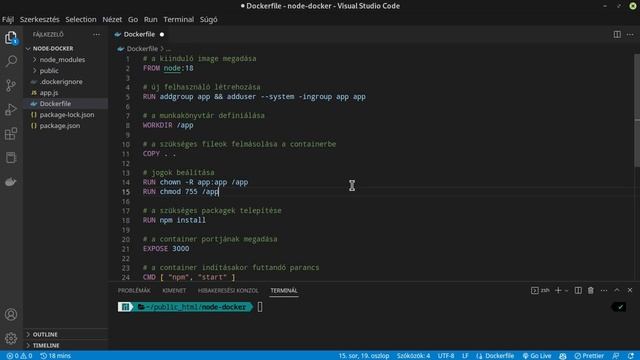The width and height of the screenshot is (640, 360).
Task: Open Run and Debug view
Action: tap(11, 109)
